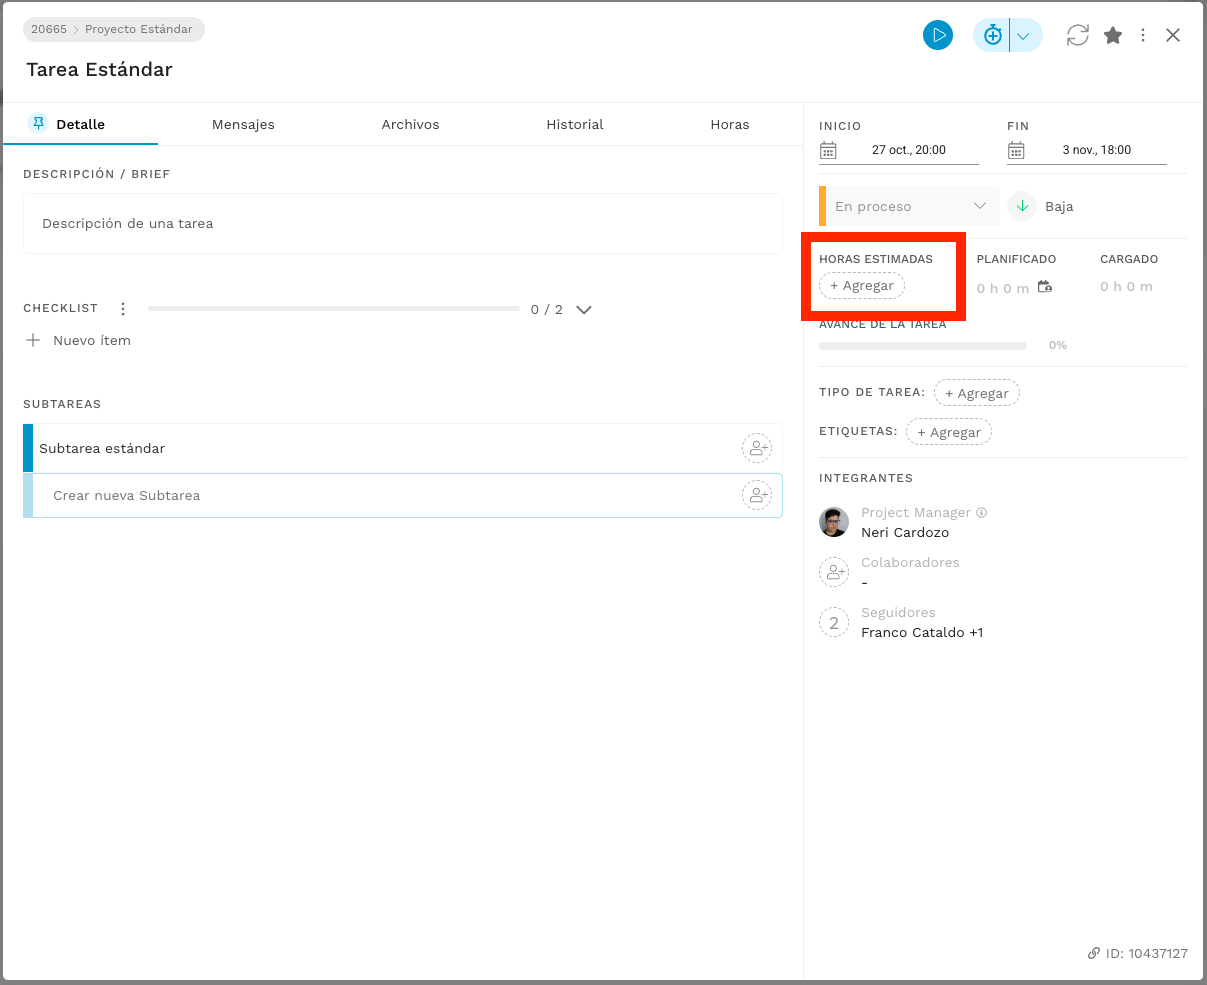Assign user to Subtarea estándar icon
The height and width of the screenshot is (985, 1207).
757,448
